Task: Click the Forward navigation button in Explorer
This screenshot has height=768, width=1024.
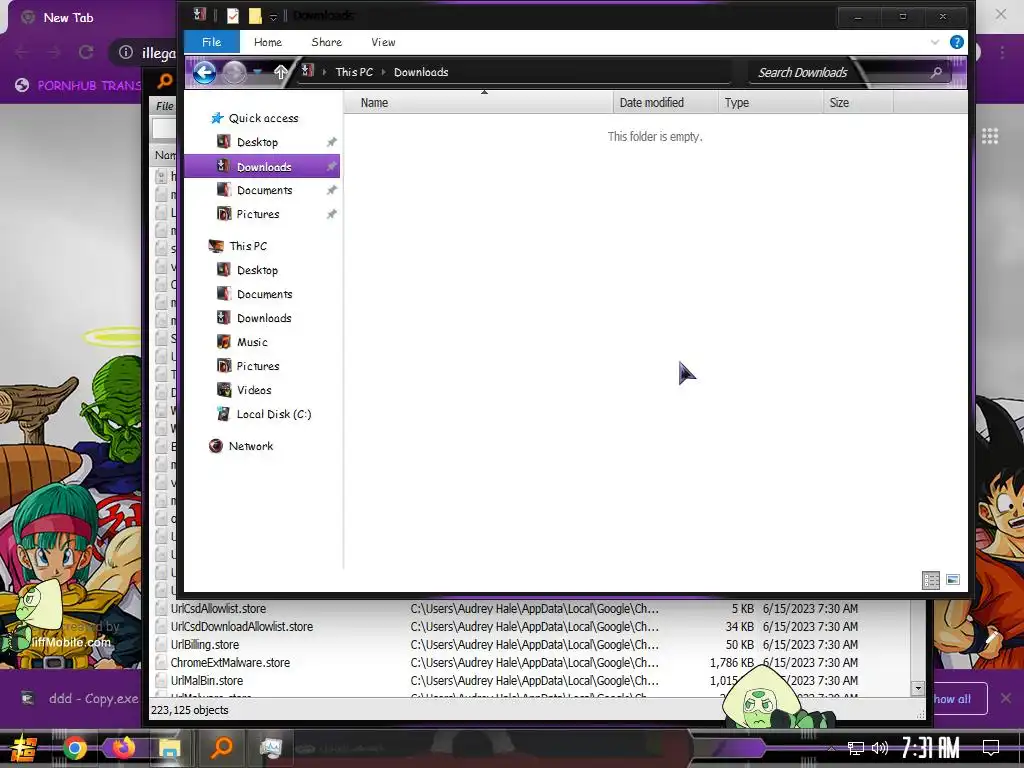Action: coord(234,72)
